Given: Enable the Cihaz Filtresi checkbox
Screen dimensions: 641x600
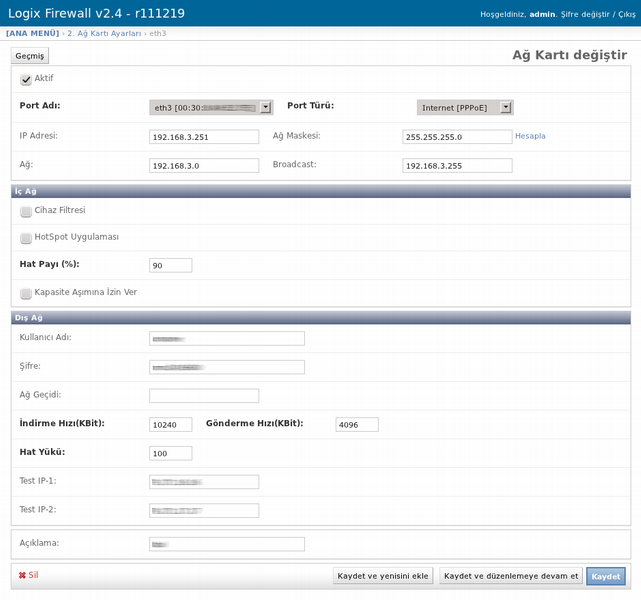Looking at the screenshot, I should 26,211.
